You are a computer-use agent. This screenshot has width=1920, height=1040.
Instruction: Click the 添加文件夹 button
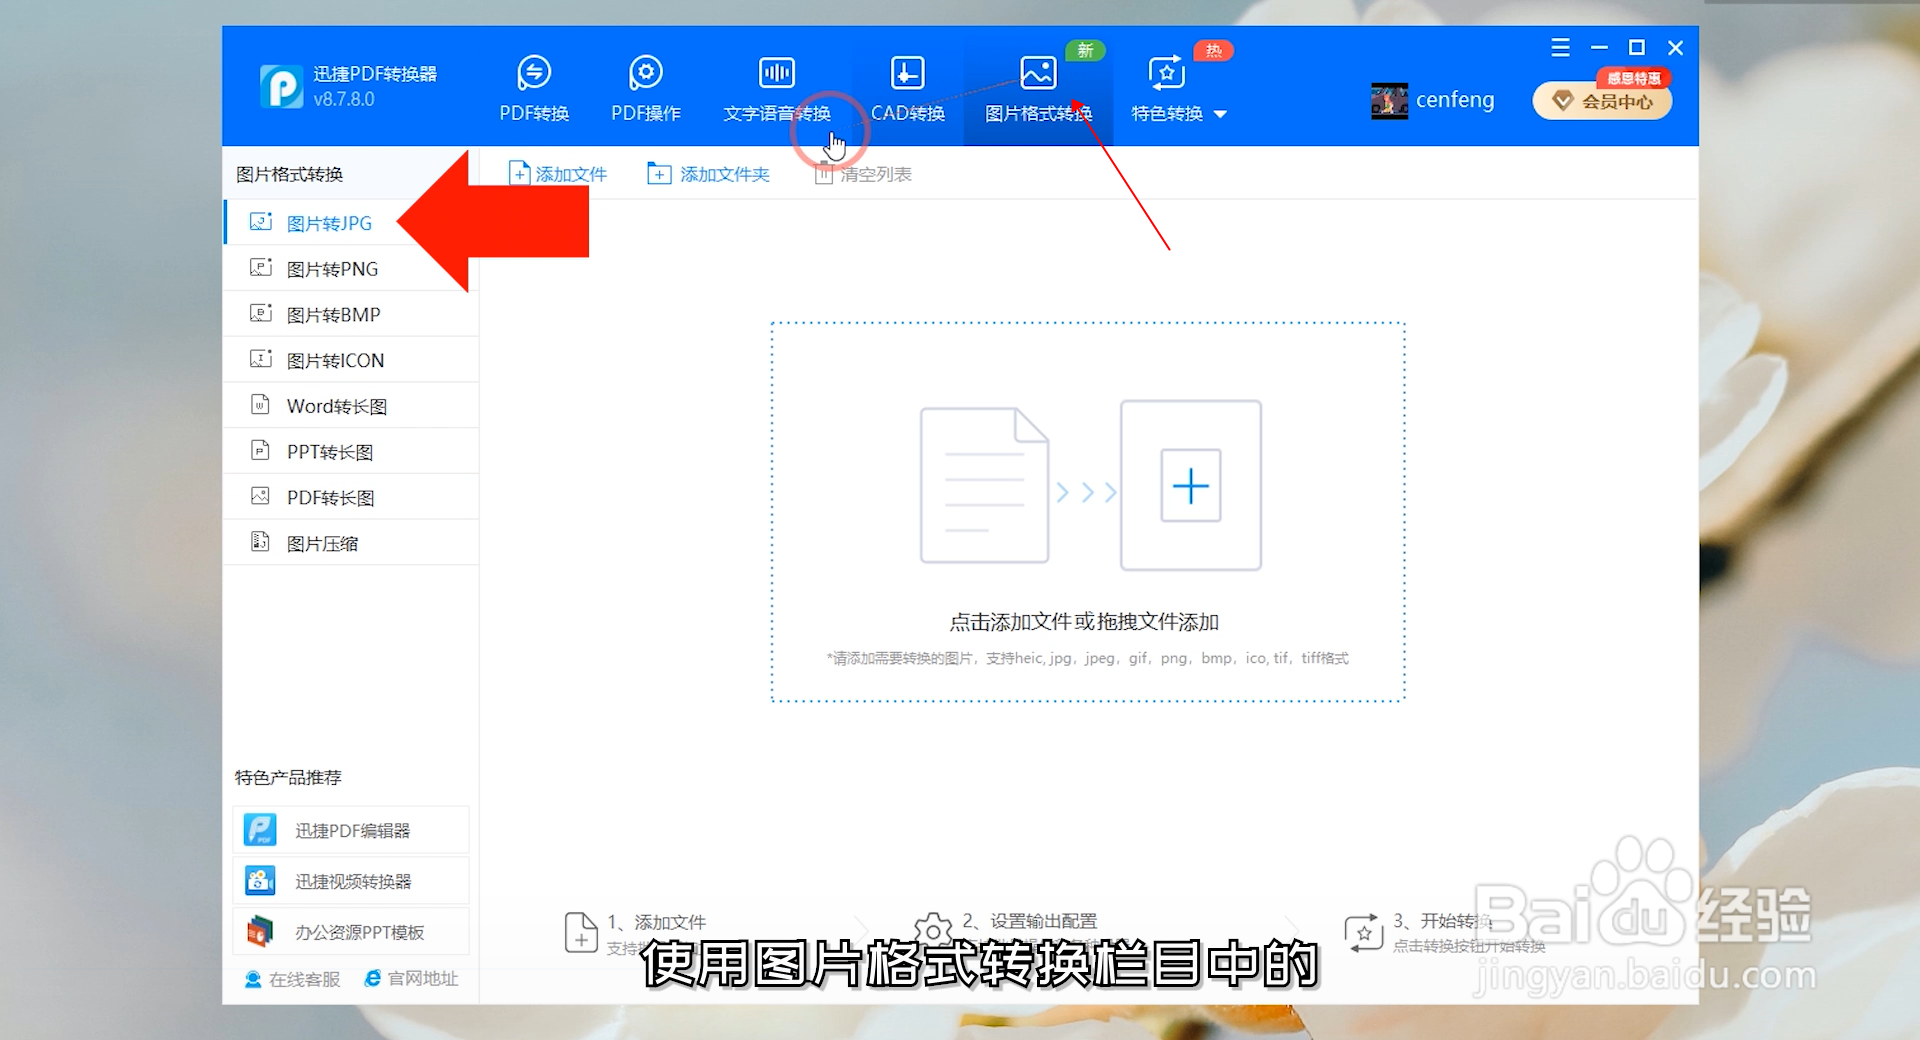[709, 174]
